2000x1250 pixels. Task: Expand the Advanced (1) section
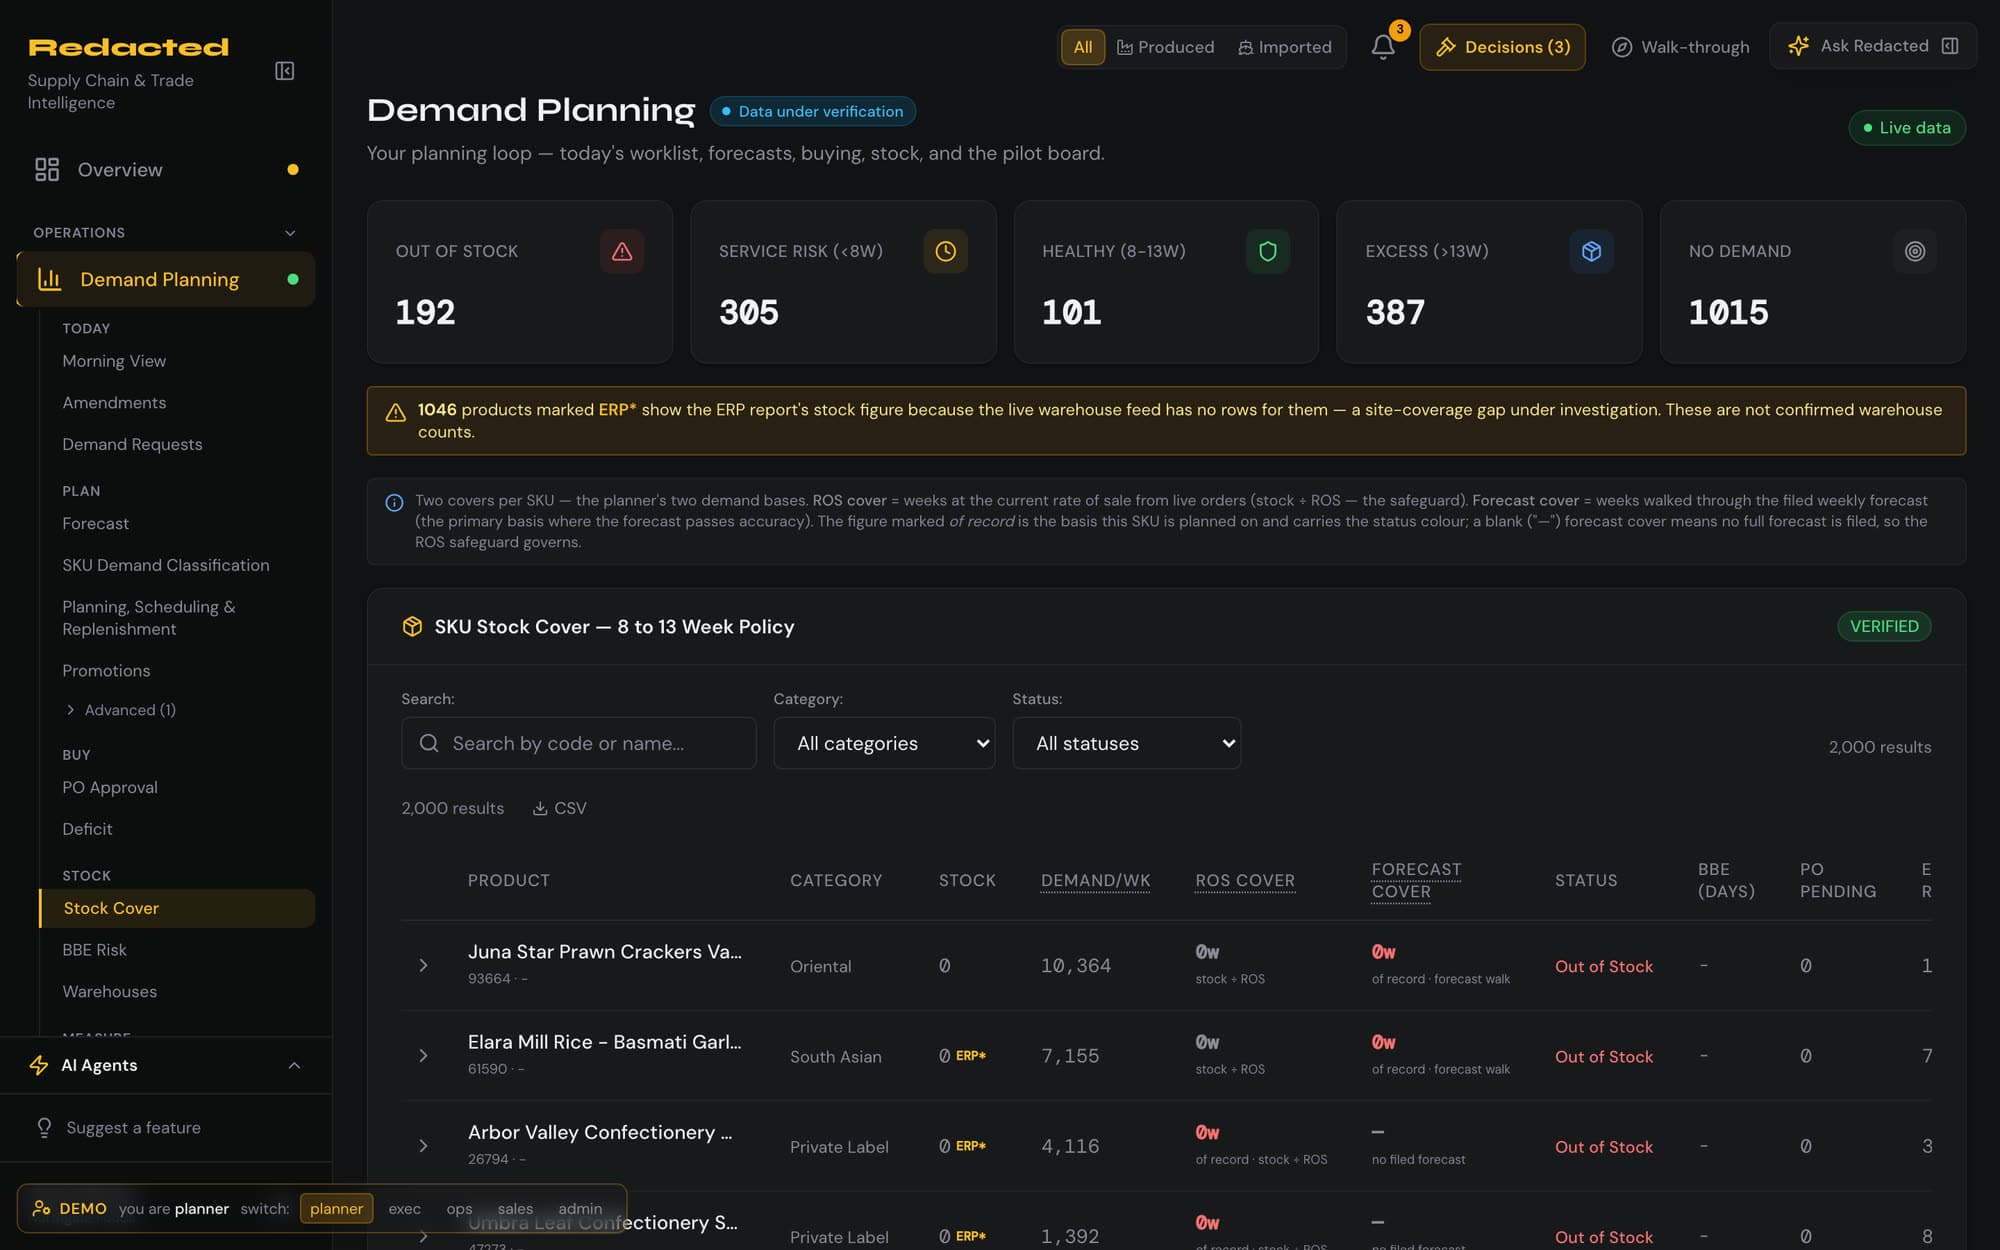pyautogui.click(x=120, y=710)
